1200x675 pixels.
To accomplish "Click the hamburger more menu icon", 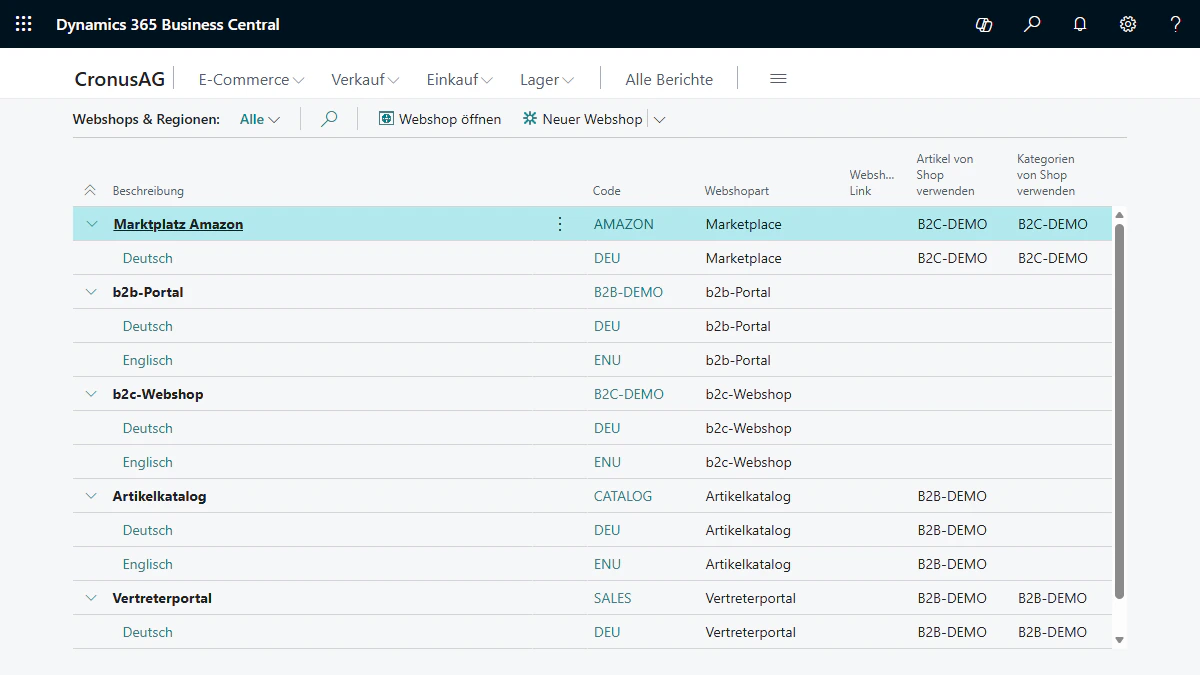I will [x=778, y=79].
